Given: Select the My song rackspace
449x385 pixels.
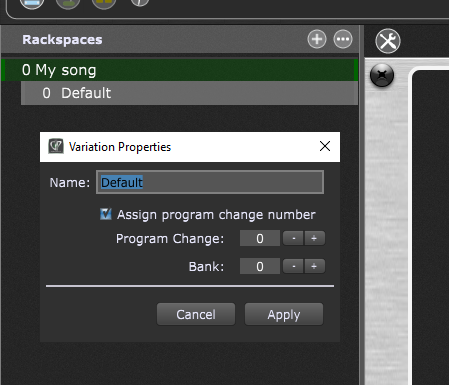Looking at the screenshot, I should tap(179, 70).
